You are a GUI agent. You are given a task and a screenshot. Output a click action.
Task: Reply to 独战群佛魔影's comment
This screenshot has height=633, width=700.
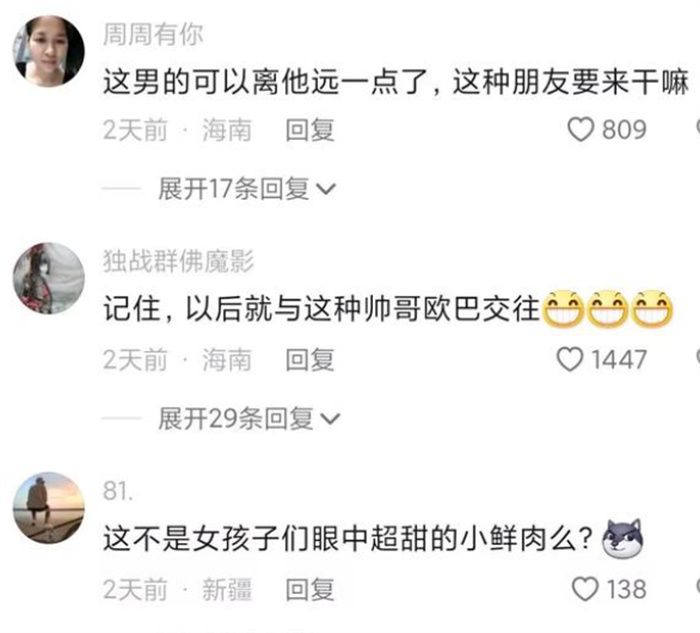click(x=310, y=360)
